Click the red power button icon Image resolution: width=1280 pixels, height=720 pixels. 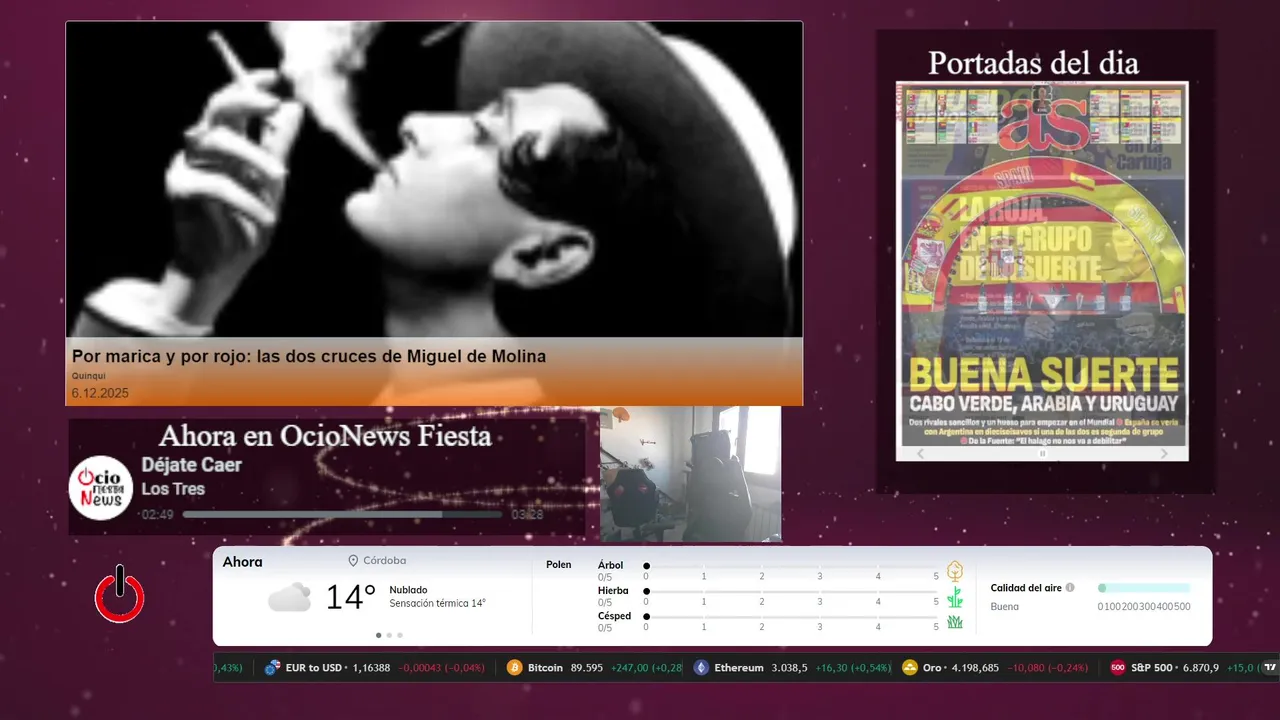click(x=120, y=595)
